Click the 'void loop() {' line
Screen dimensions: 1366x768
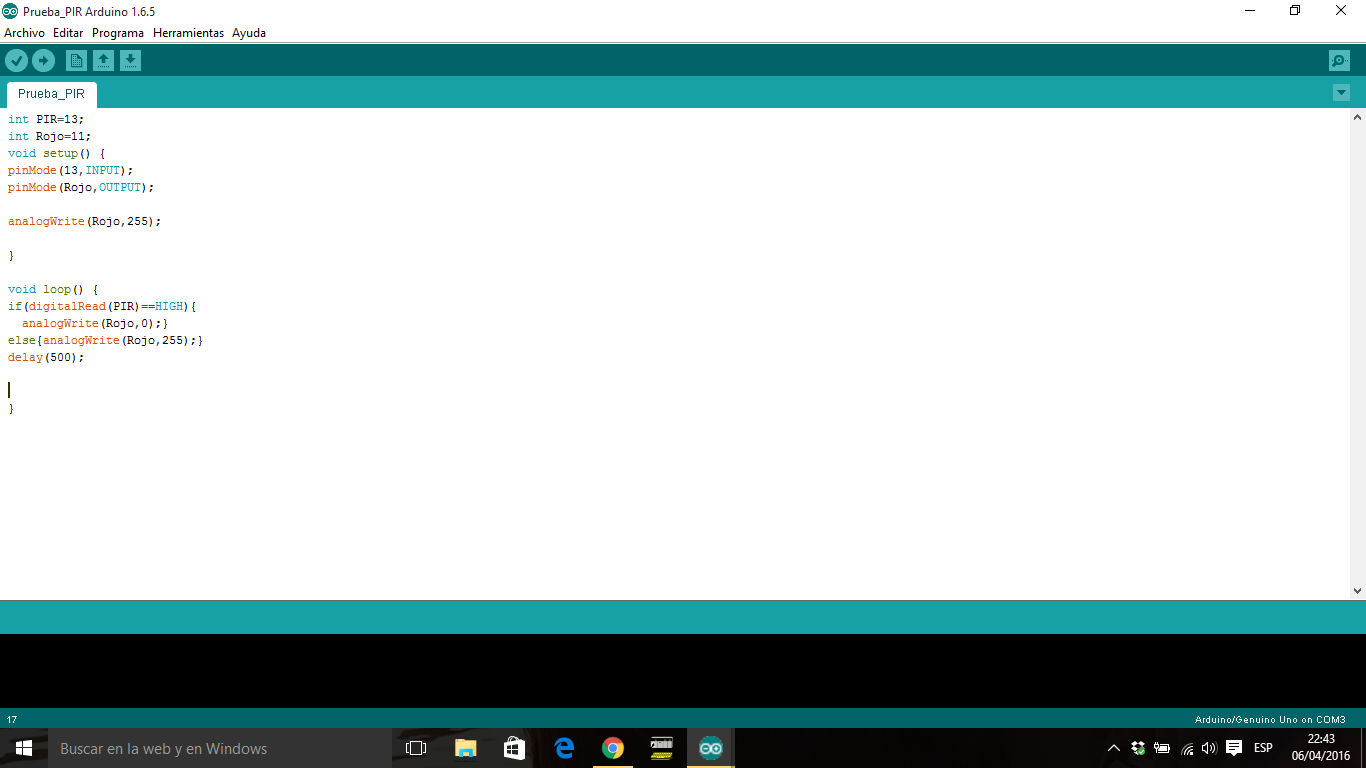[x=53, y=289]
